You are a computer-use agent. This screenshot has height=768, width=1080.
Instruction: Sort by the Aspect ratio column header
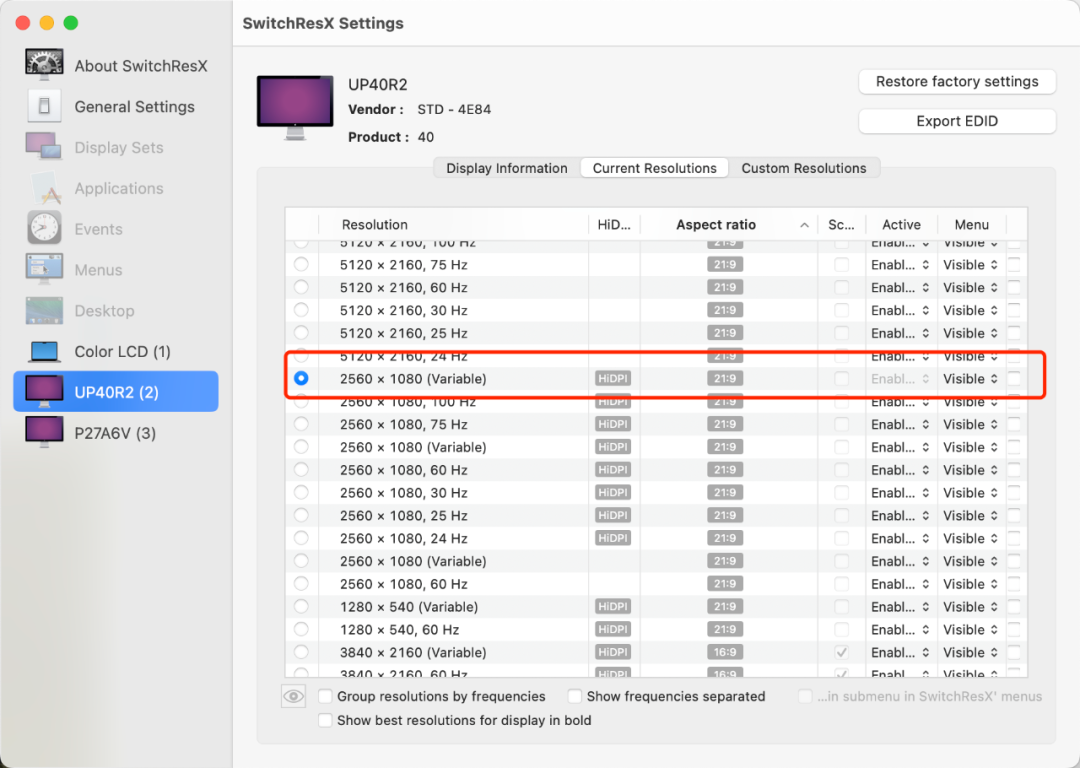coord(716,225)
